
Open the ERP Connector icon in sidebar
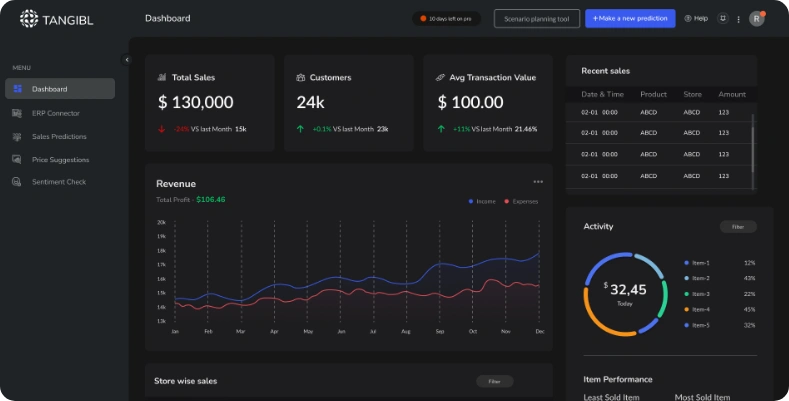(17, 113)
